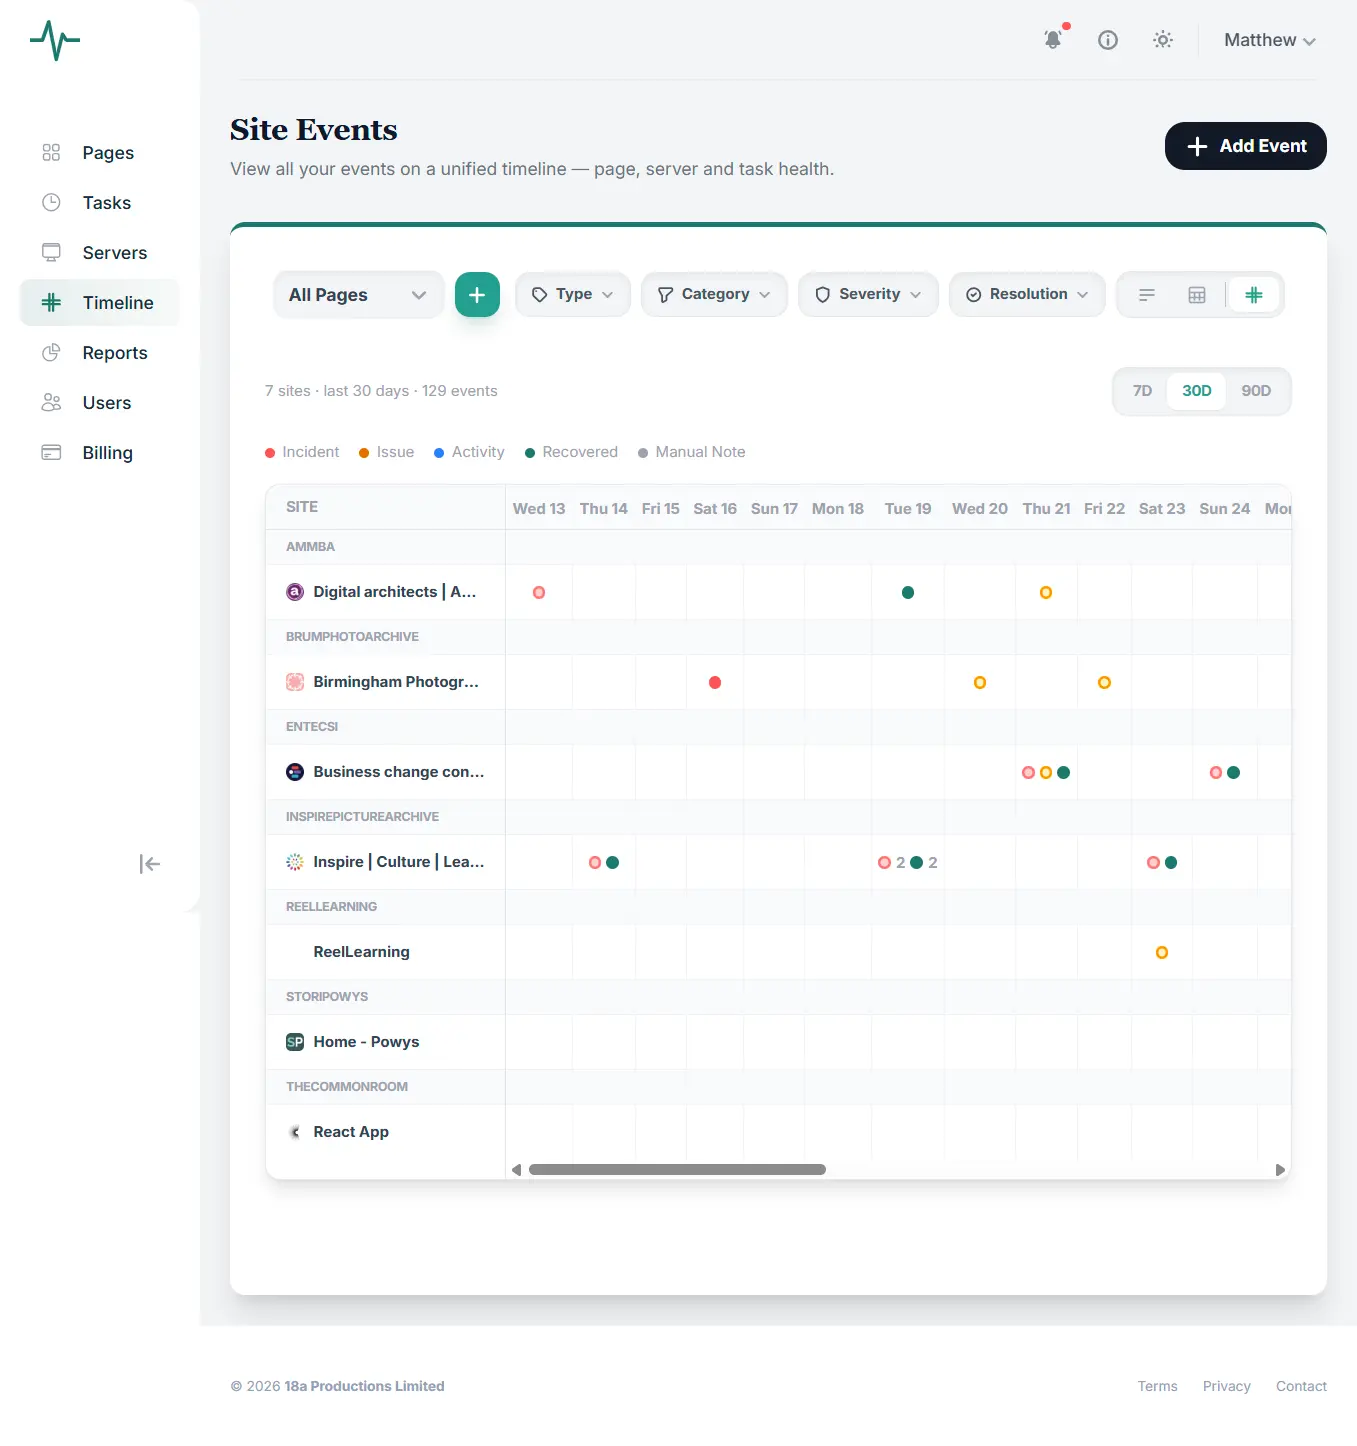The width and height of the screenshot is (1357, 1446).
Task: Click 18a Productions Limited link
Action: pyautogui.click(x=364, y=1386)
